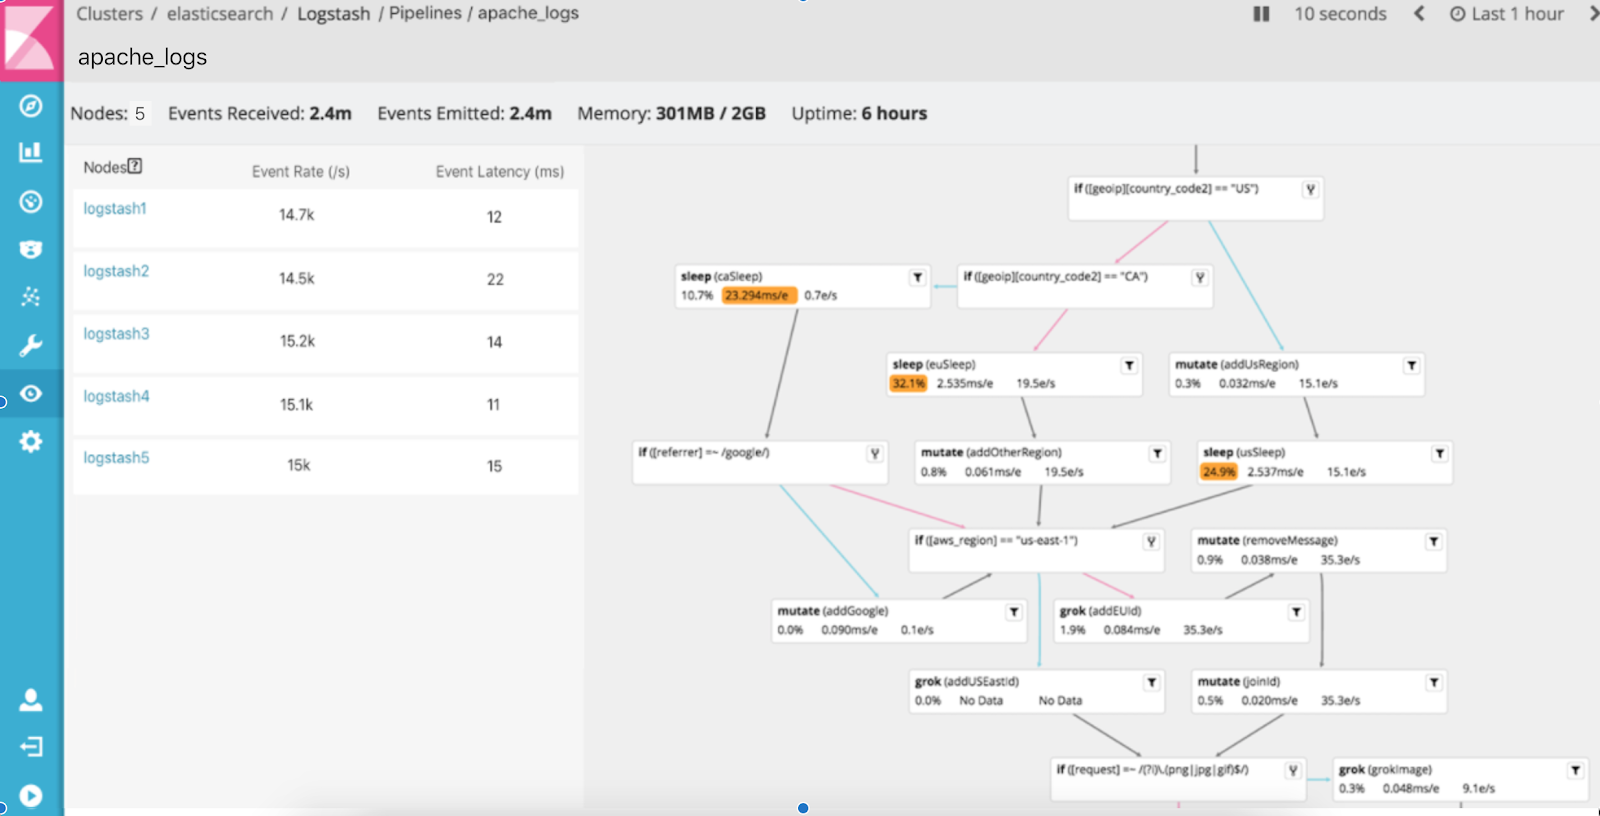This screenshot has width=1600, height=816.
Task: Go to previous time range arrow
Action: [x=1419, y=14]
